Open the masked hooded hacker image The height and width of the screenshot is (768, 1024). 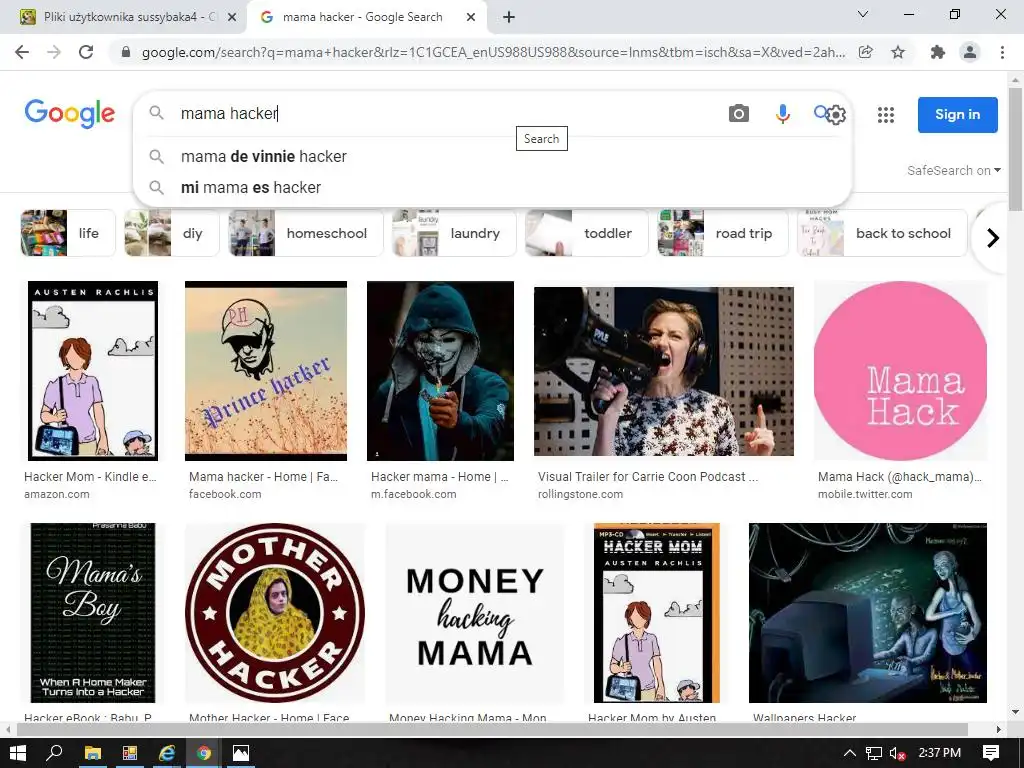440,371
